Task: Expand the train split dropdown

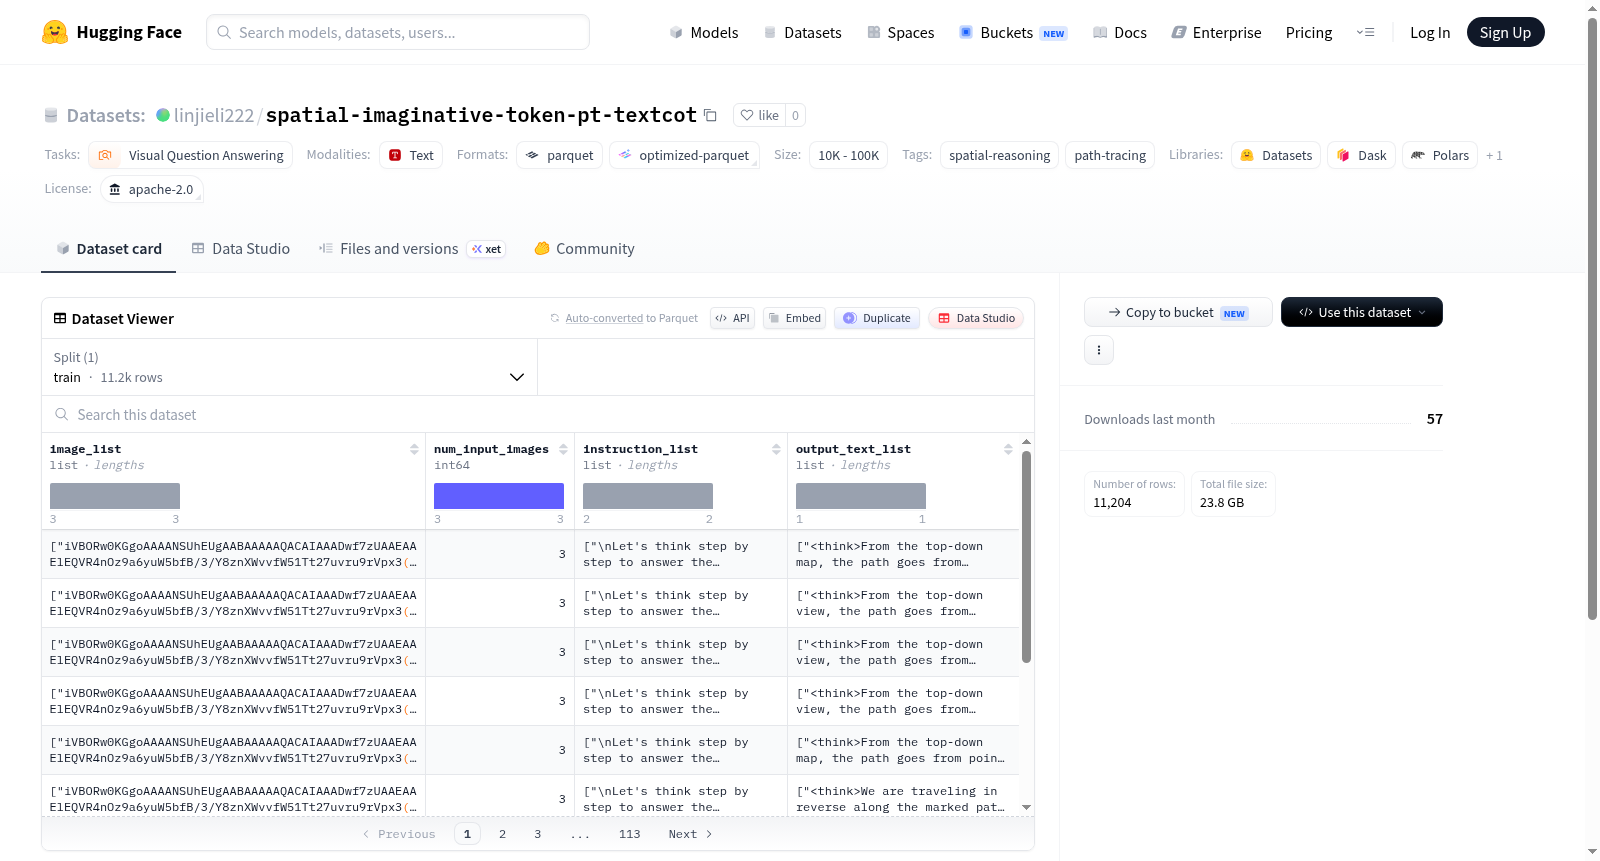Action: click(x=290, y=367)
